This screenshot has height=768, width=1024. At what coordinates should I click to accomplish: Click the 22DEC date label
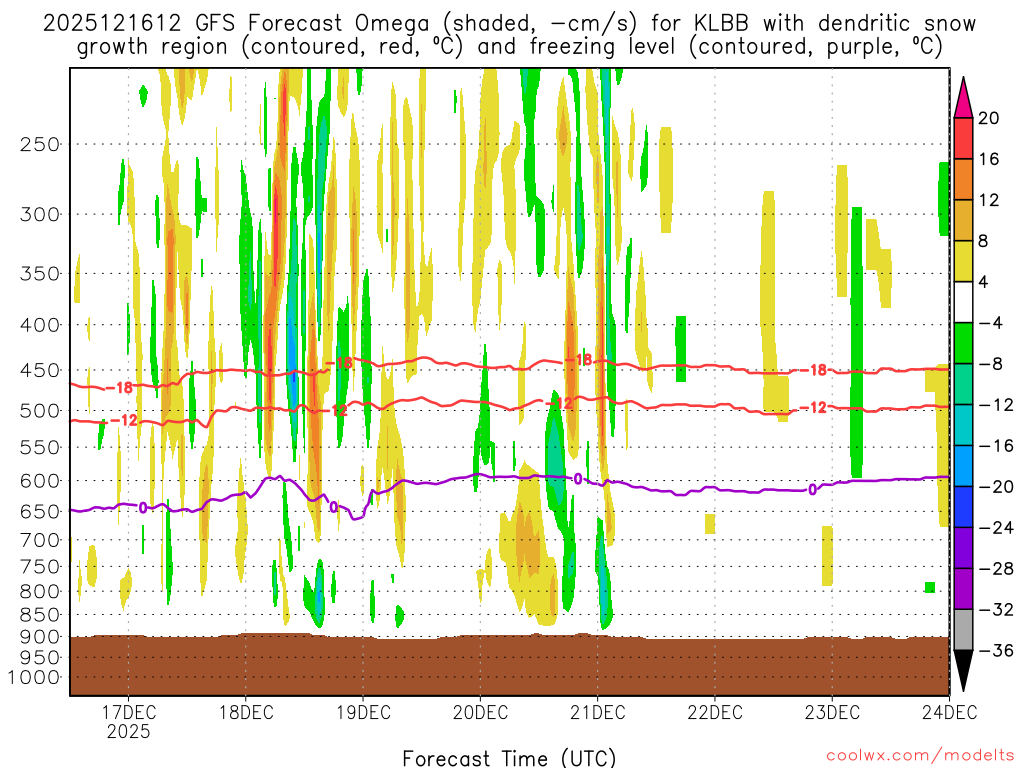click(x=714, y=712)
